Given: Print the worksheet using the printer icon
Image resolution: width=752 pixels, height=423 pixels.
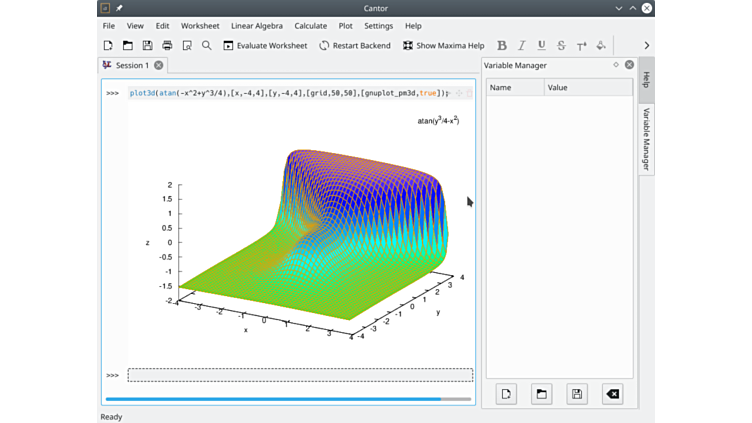Looking at the screenshot, I should (167, 45).
